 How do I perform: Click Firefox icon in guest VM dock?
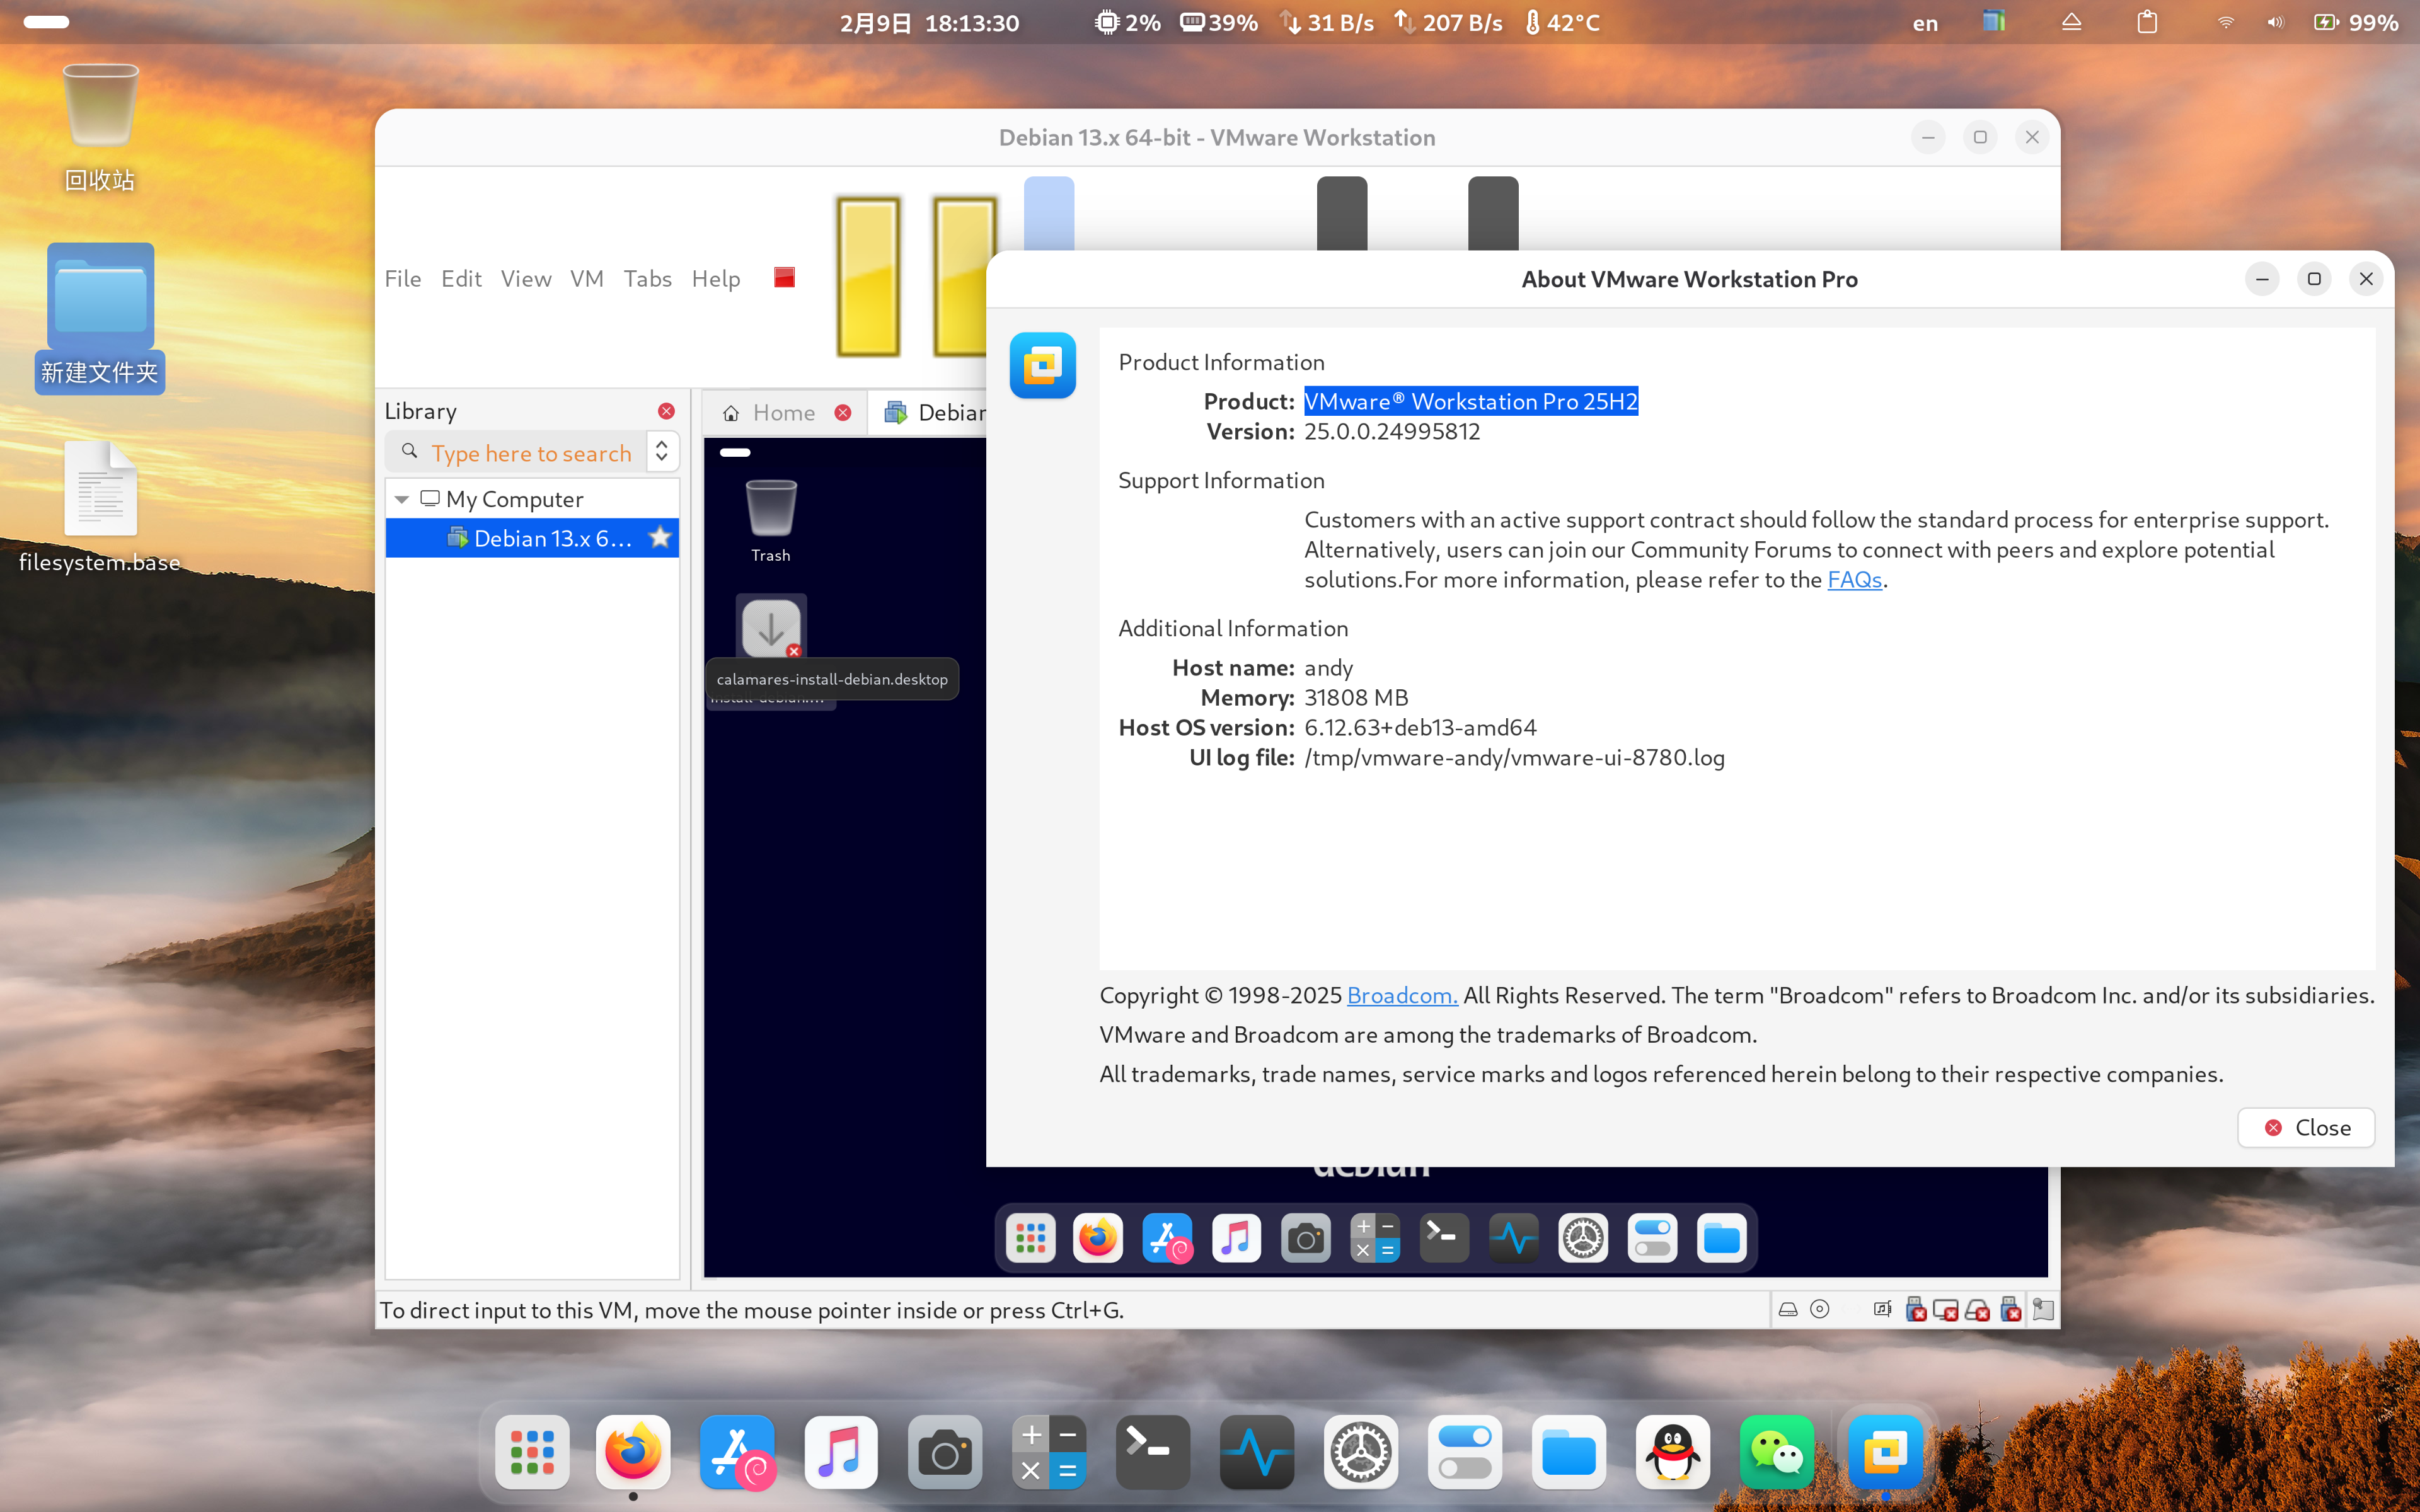[x=1098, y=1238]
